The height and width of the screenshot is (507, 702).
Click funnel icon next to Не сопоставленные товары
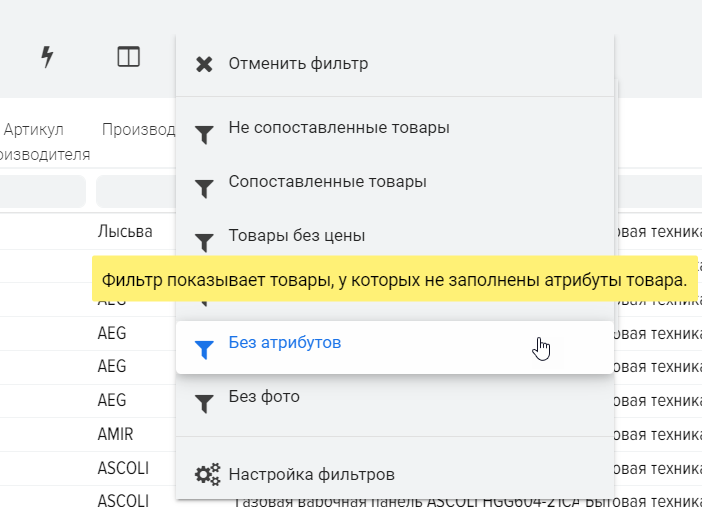click(204, 134)
